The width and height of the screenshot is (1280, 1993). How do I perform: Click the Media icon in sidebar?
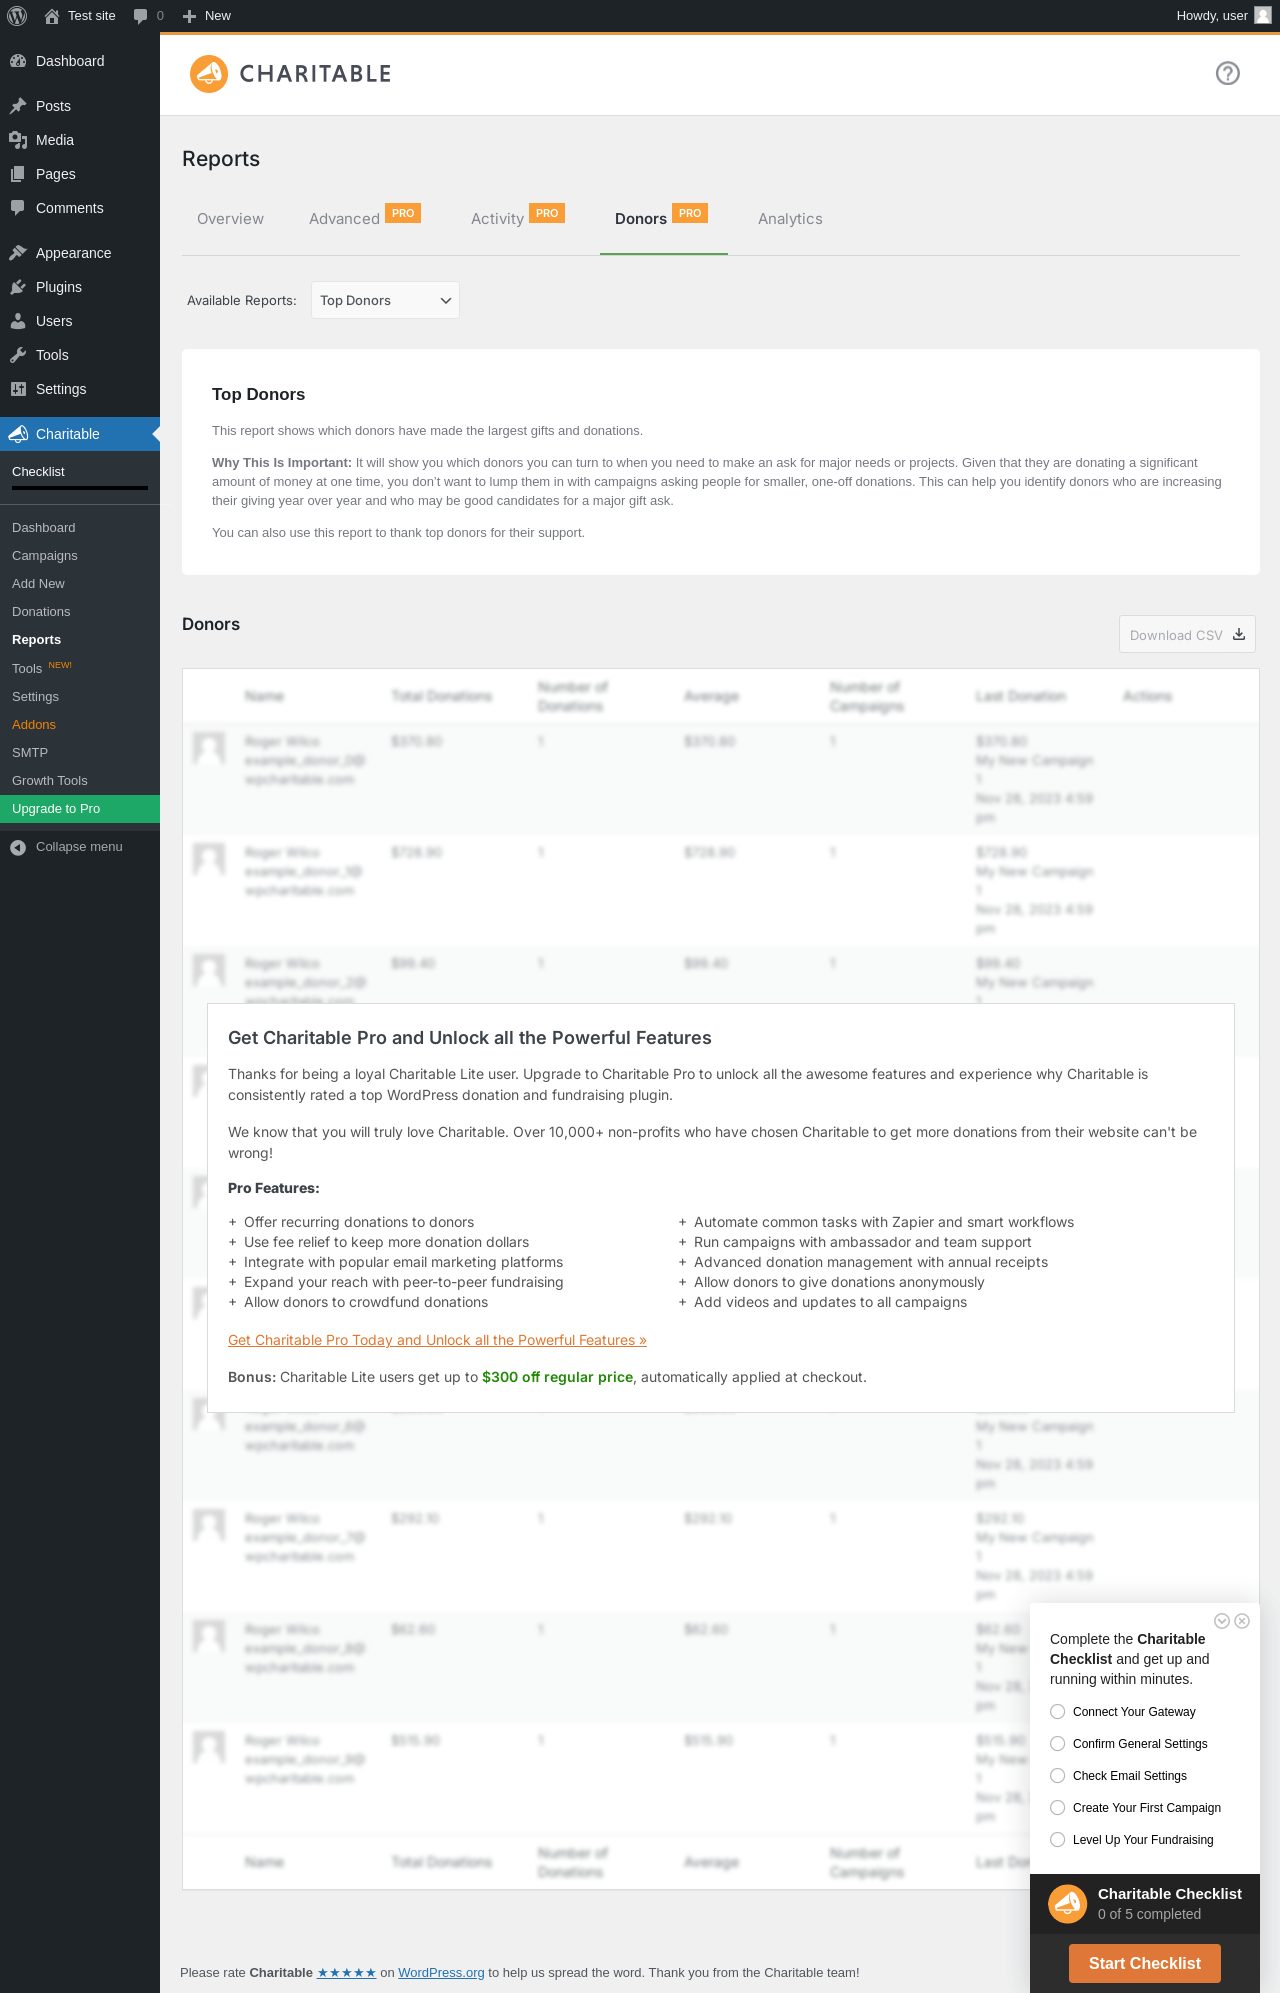[x=18, y=140]
